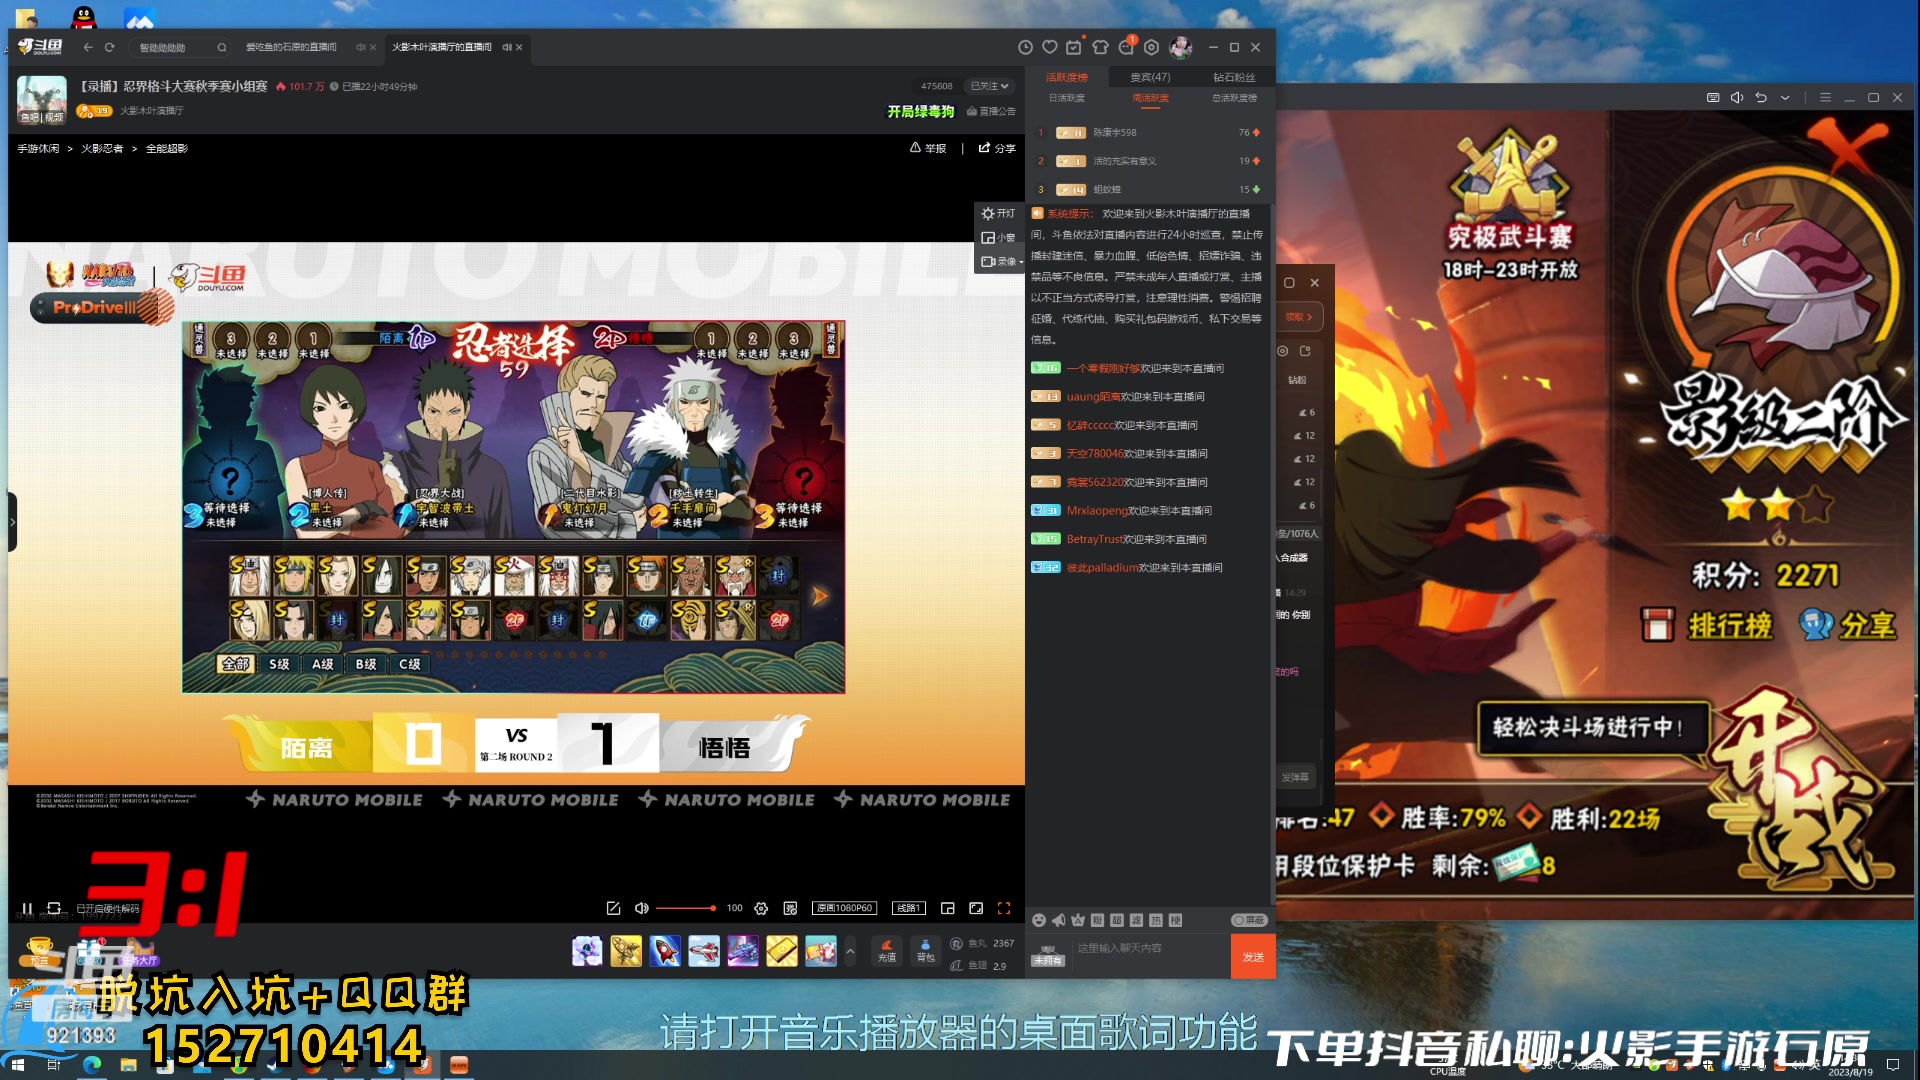Switch to the 钻石粉丝 tab
Viewport: 1920px width, 1080px height.
1234,77
